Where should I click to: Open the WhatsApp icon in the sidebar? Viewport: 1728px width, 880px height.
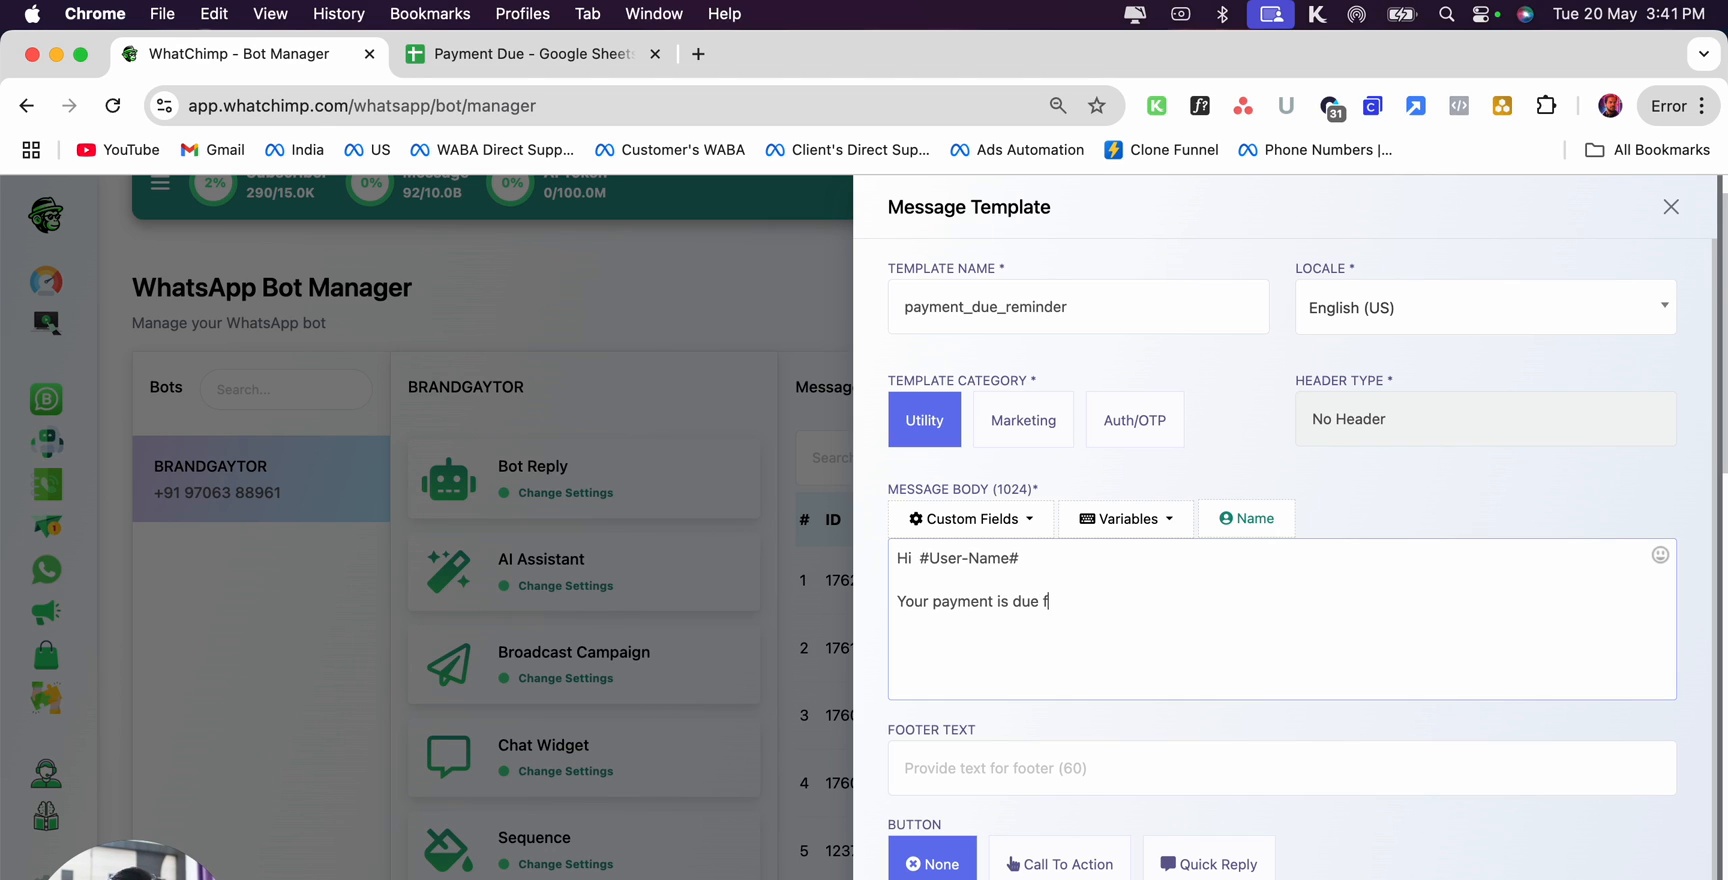pos(46,570)
